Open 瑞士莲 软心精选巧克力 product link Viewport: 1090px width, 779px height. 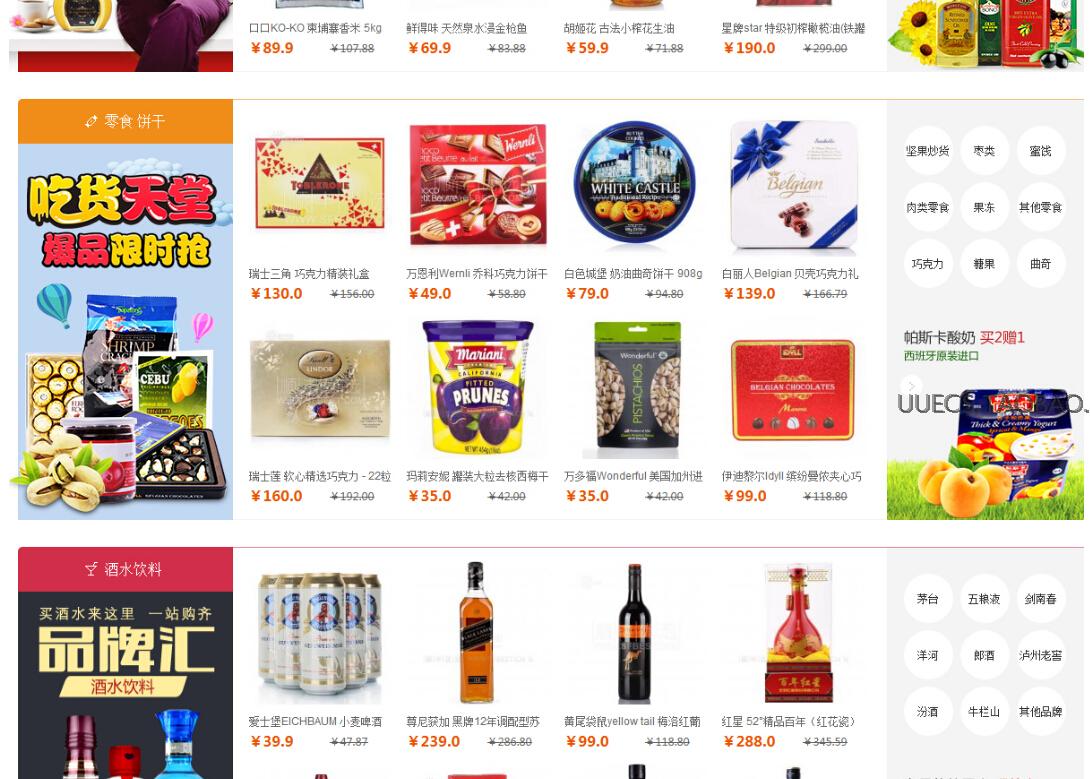(x=320, y=476)
